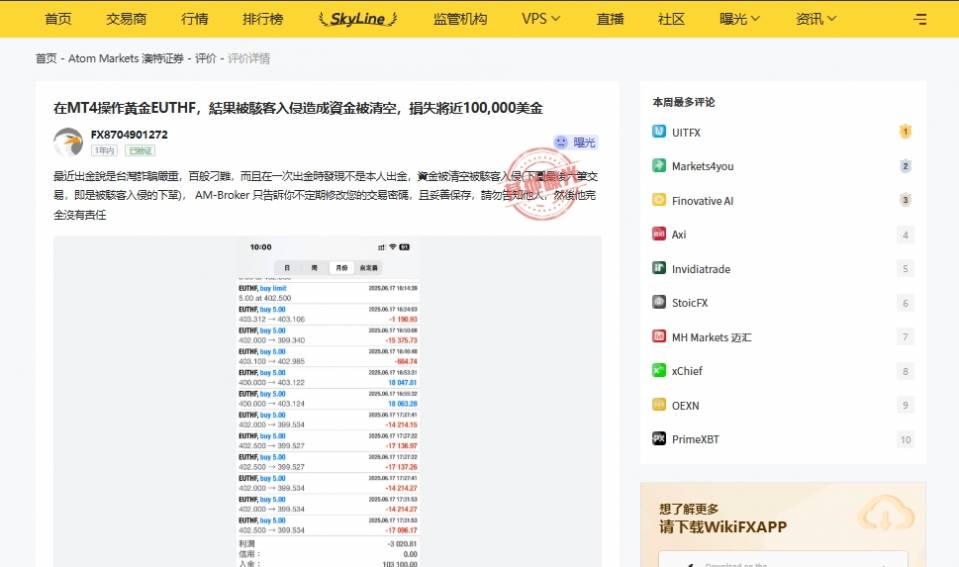Image resolution: width=959 pixels, height=567 pixels.
Task: Expand the 曝光 dropdown in navigation
Action: (x=739, y=19)
